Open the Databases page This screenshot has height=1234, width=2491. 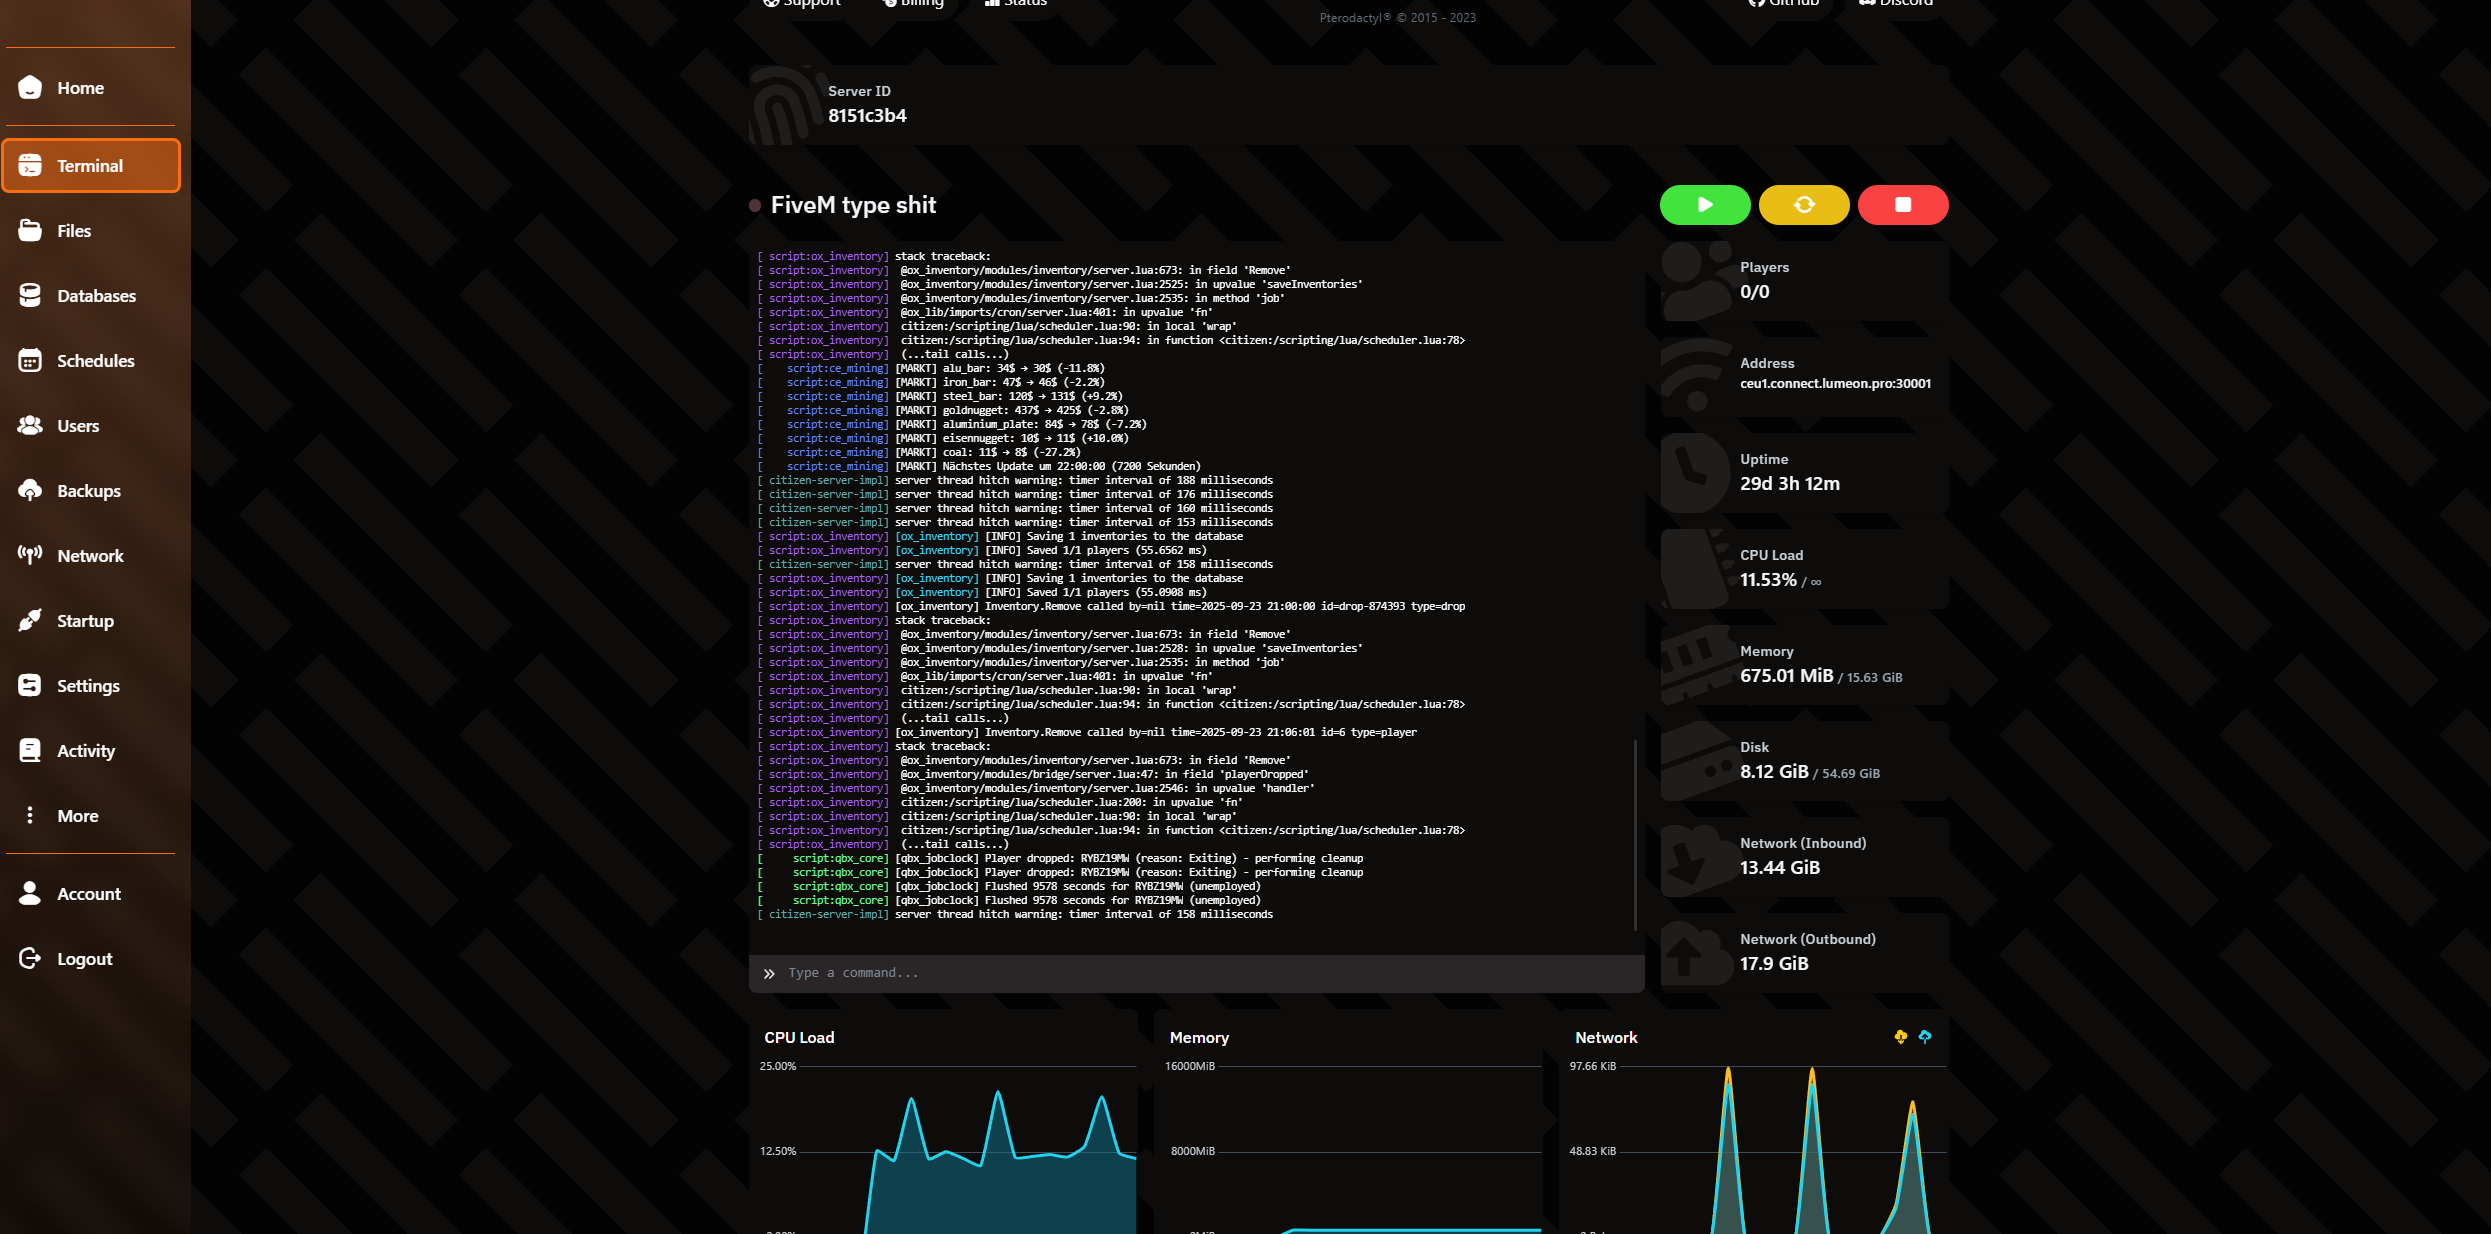(95, 296)
